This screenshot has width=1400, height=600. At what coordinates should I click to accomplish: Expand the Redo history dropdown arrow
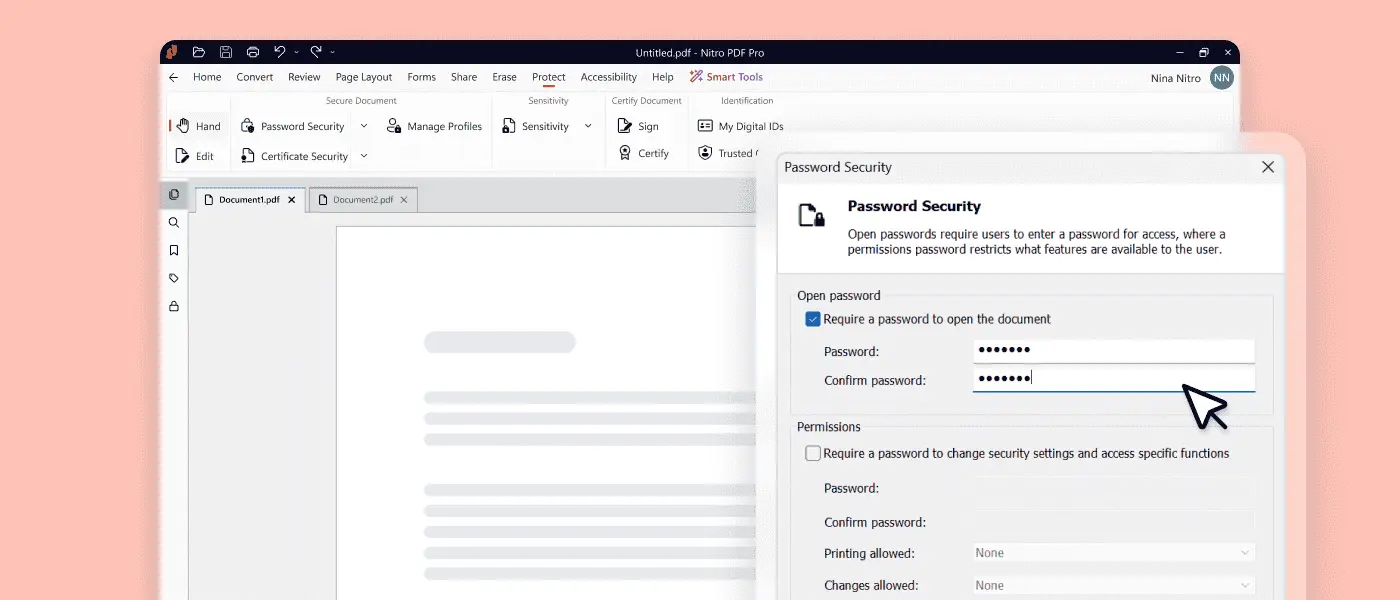coord(332,52)
